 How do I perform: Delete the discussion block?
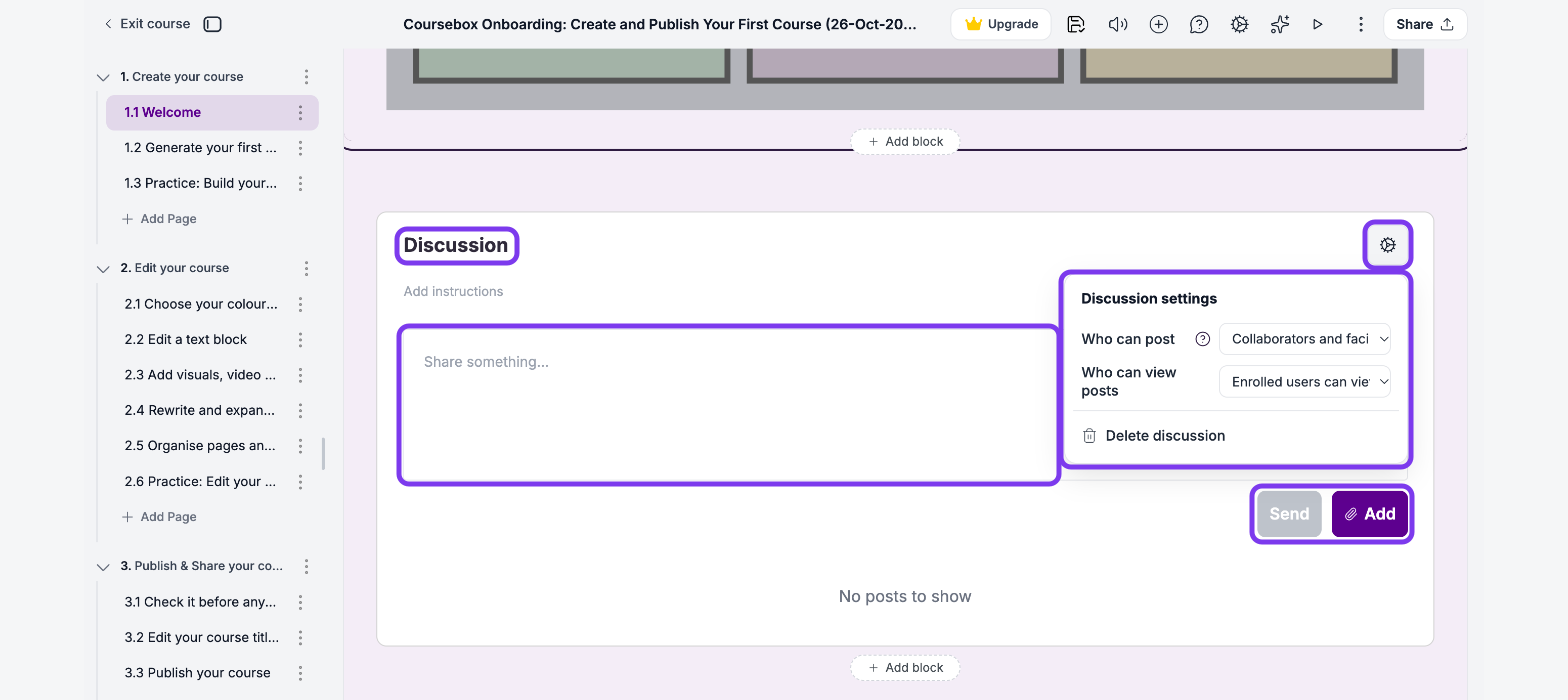[1154, 436]
